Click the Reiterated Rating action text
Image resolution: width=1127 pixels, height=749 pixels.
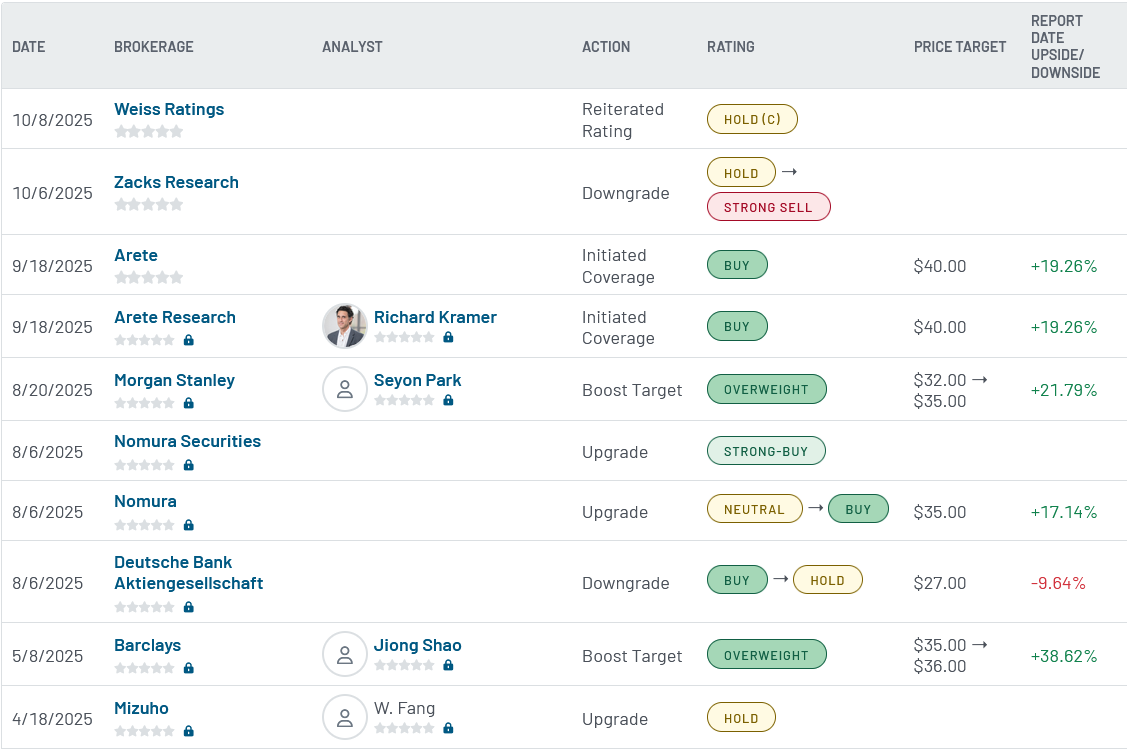pyautogui.click(x=622, y=120)
